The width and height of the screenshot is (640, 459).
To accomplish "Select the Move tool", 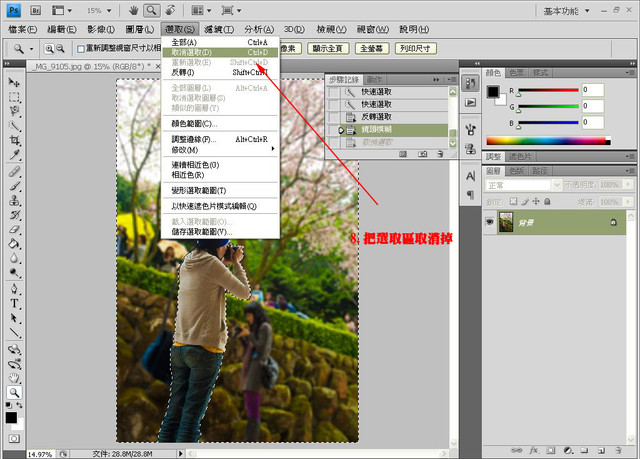I will 14,82.
